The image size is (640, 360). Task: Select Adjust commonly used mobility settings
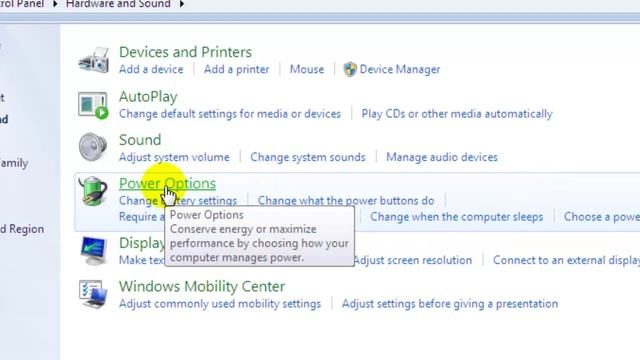pyautogui.click(x=220, y=304)
